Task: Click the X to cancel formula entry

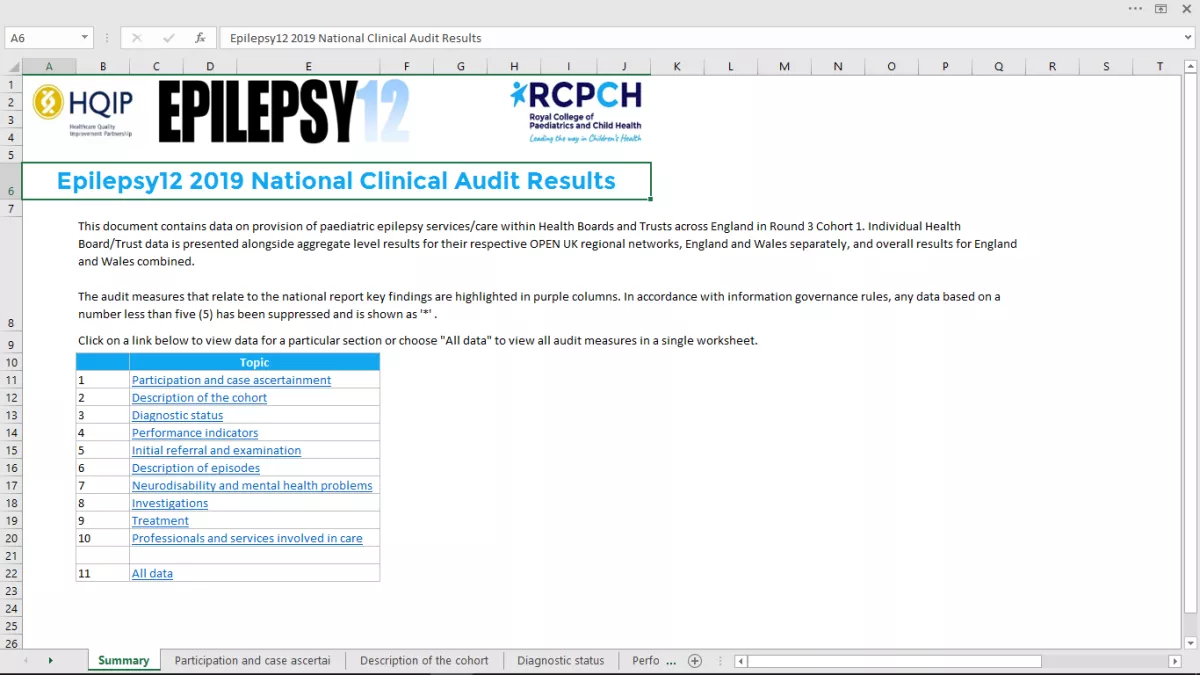Action: (x=136, y=37)
